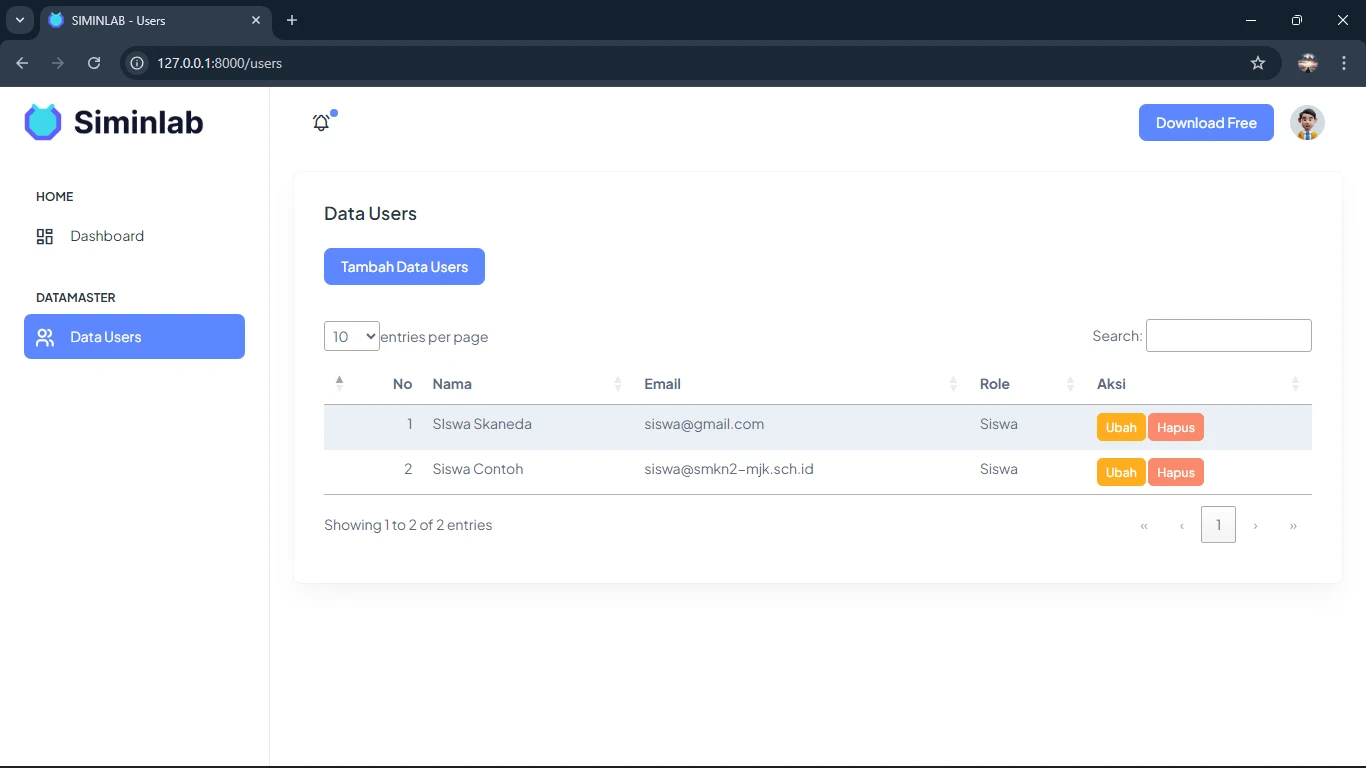Click the Tambah Data Users button

click(x=404, y=267)
